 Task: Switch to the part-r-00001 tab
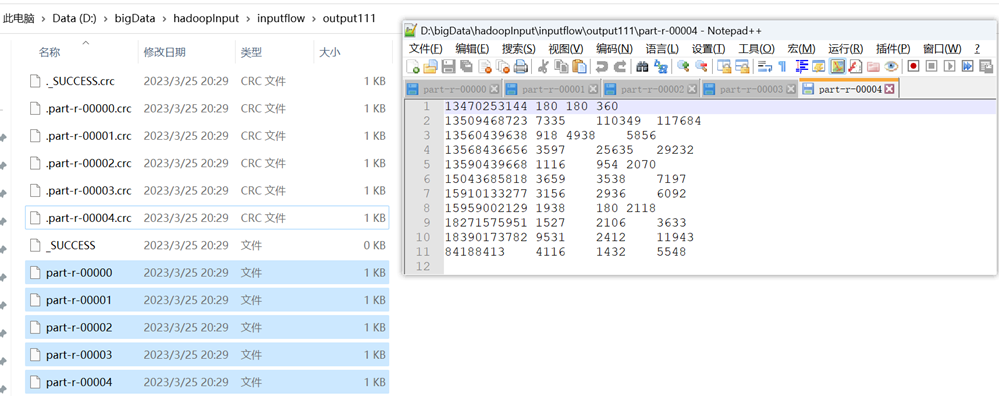pos(552,90)
